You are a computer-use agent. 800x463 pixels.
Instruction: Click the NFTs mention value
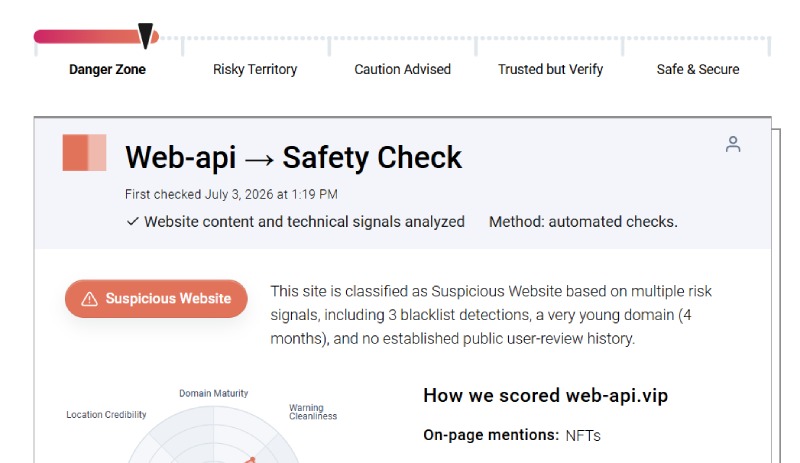click(583, 436)
